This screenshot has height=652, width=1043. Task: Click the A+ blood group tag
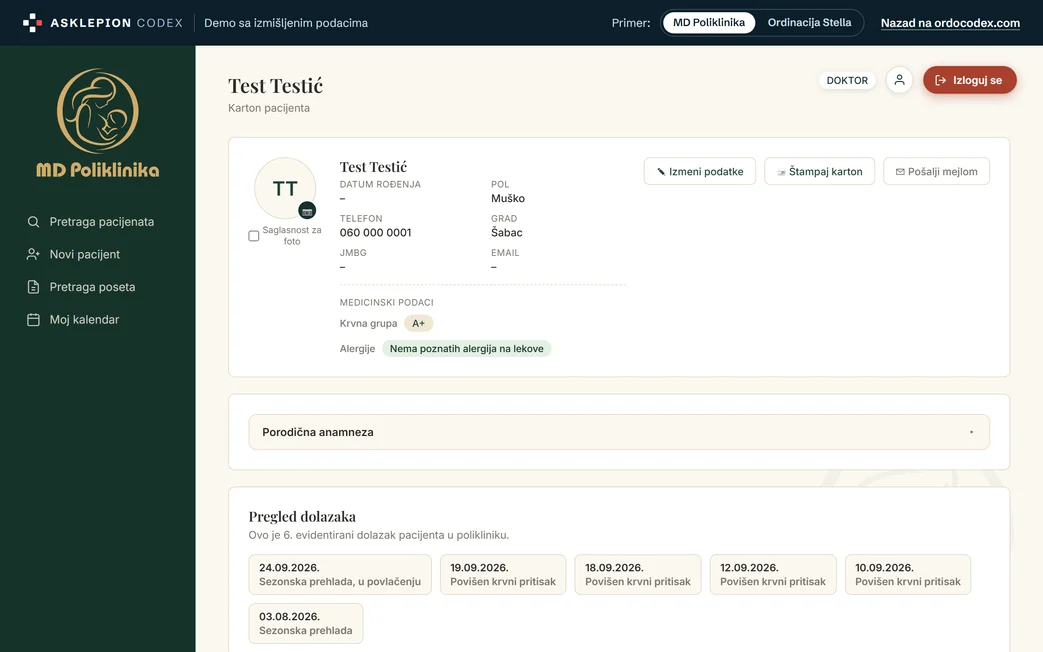click(x=418, y=323)
